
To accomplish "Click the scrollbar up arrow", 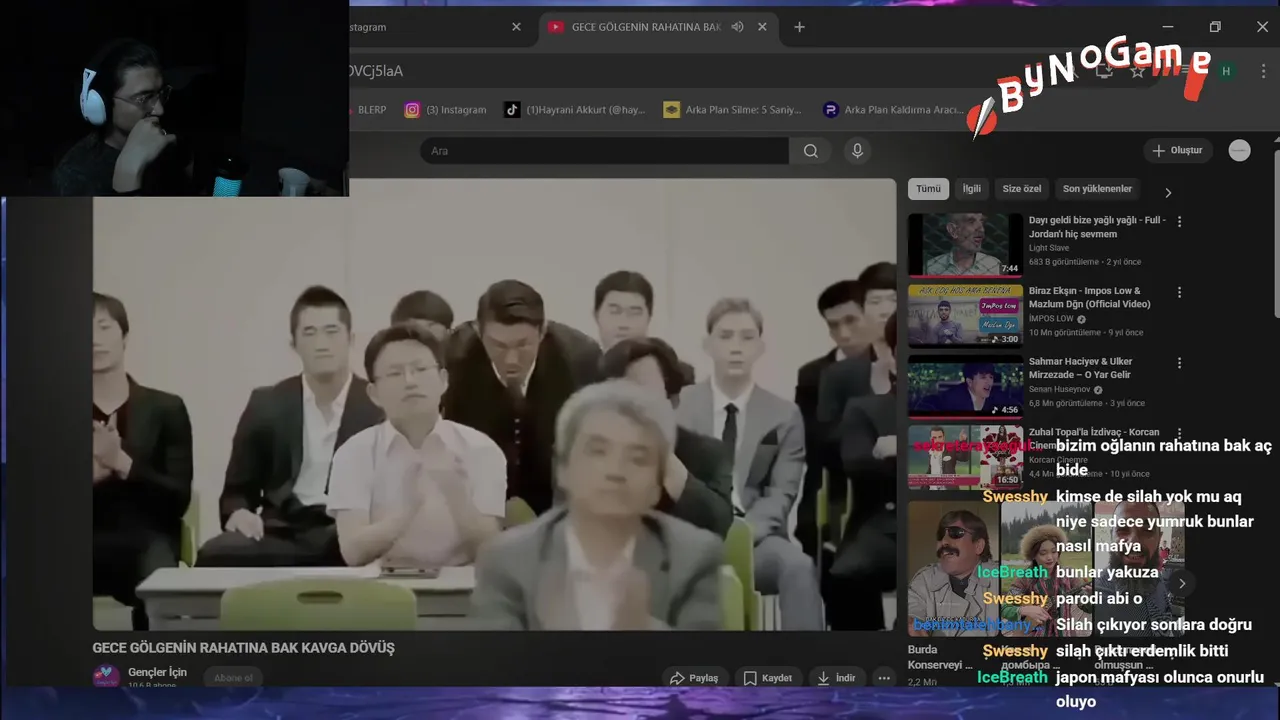I will tap(1276, 139).
